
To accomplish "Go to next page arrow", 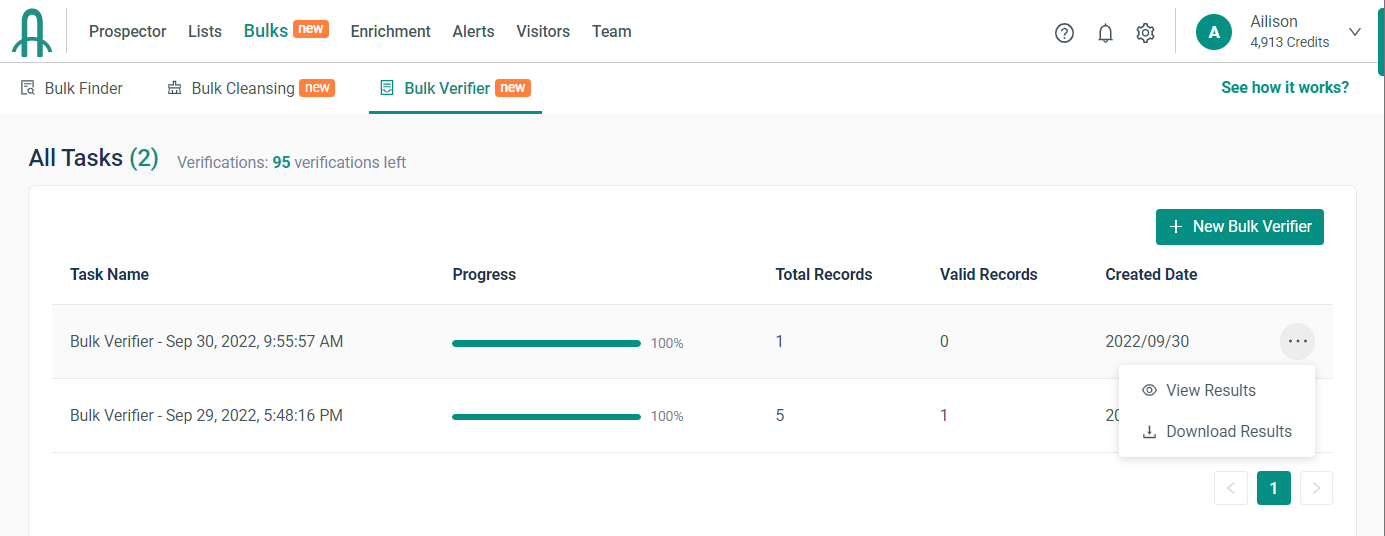I will click(1316, 488).
